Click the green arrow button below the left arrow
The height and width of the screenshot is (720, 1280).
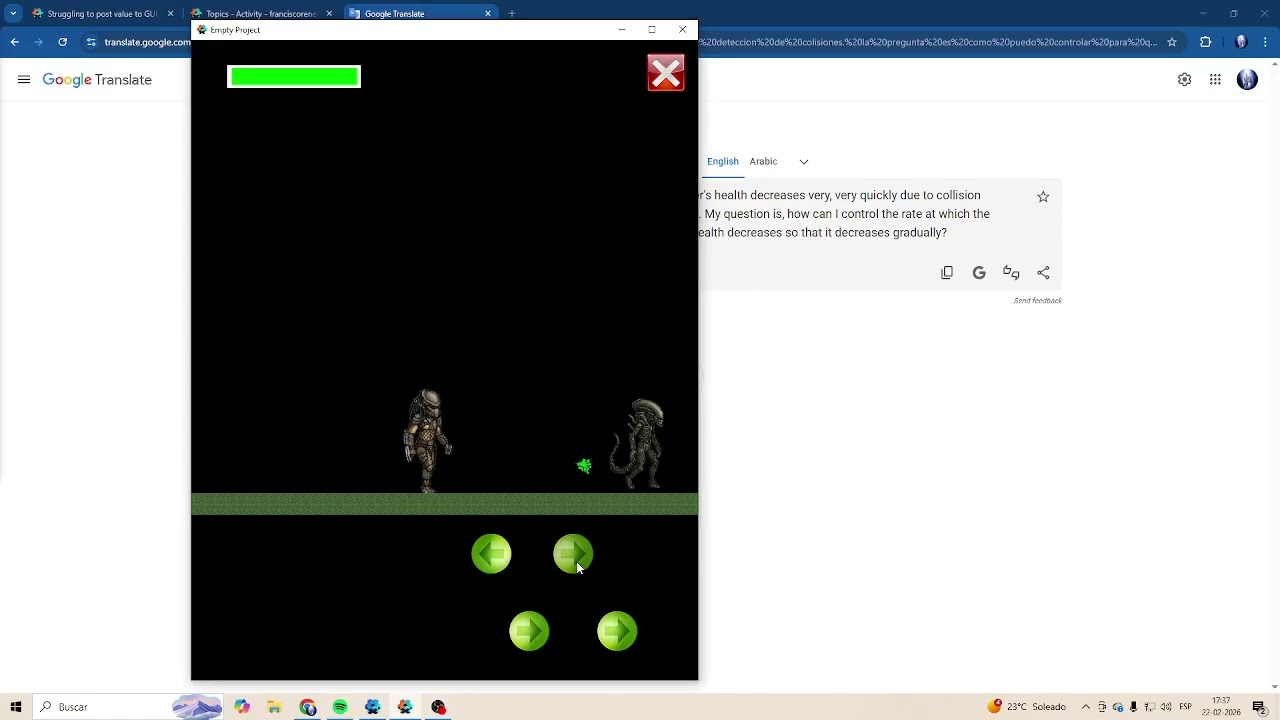[x=529, y=631]
